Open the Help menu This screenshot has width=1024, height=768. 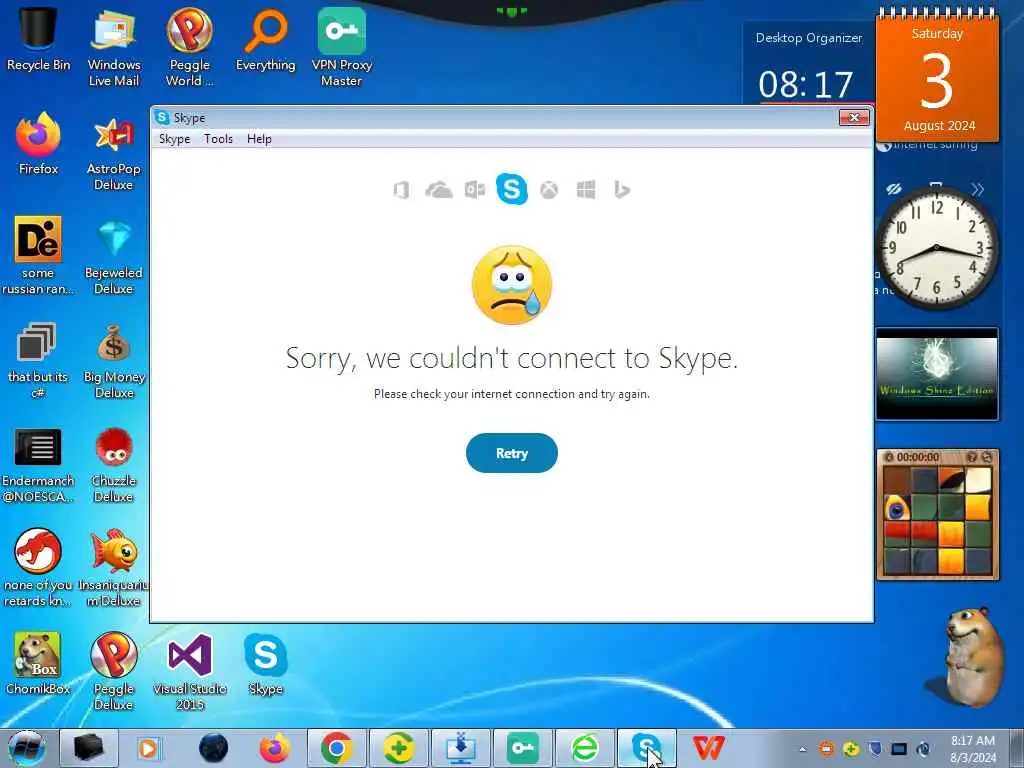tap(259, 139)
